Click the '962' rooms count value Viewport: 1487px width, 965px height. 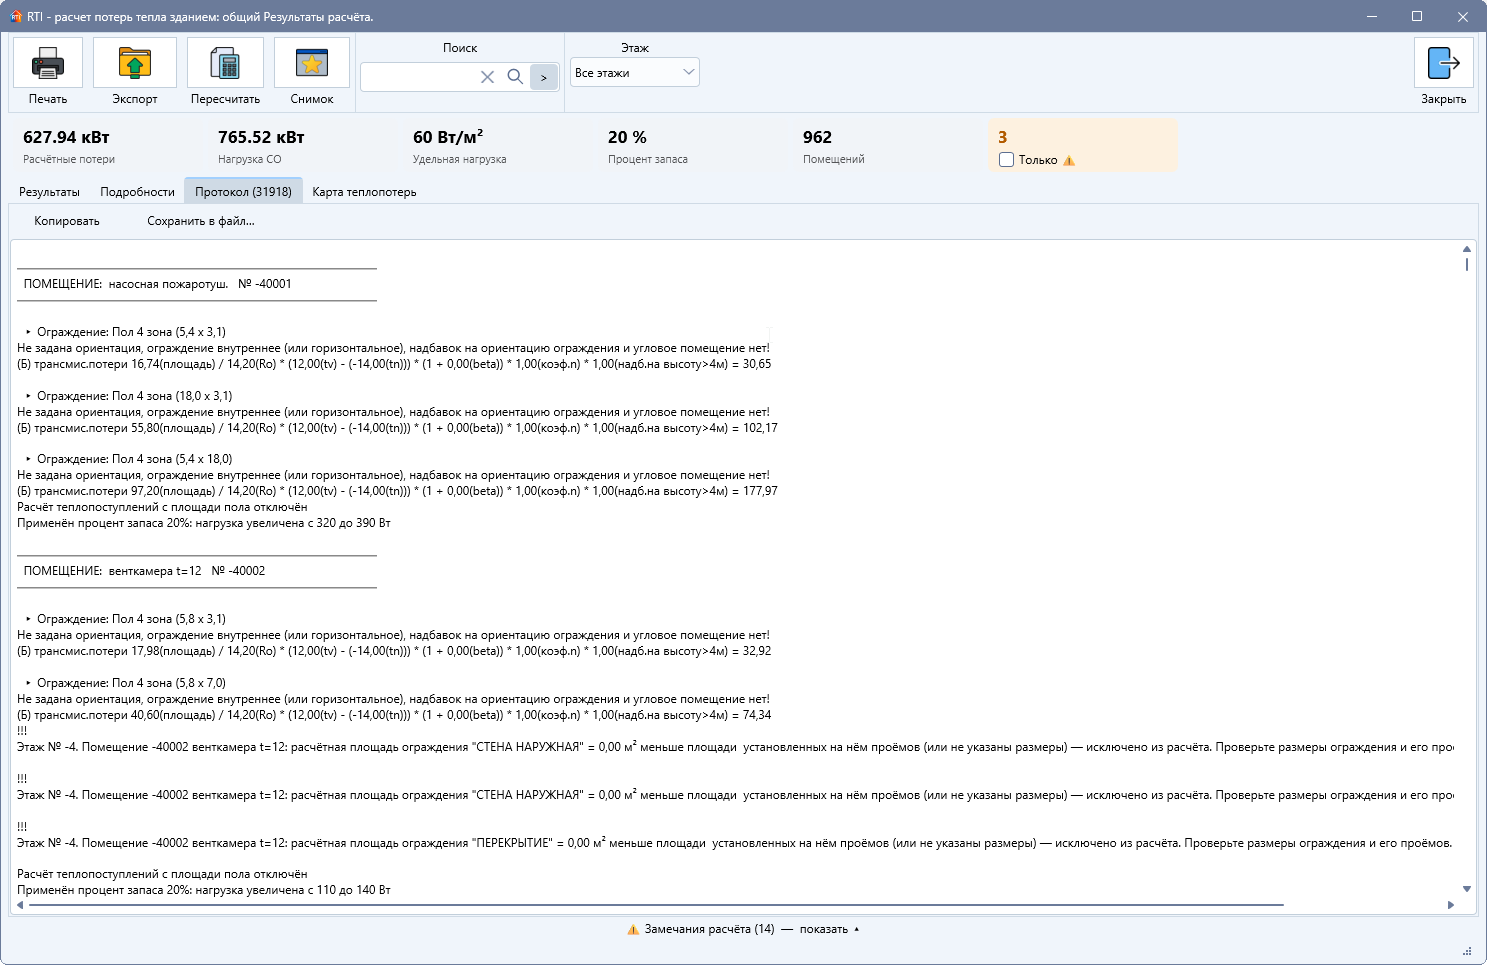817,137
